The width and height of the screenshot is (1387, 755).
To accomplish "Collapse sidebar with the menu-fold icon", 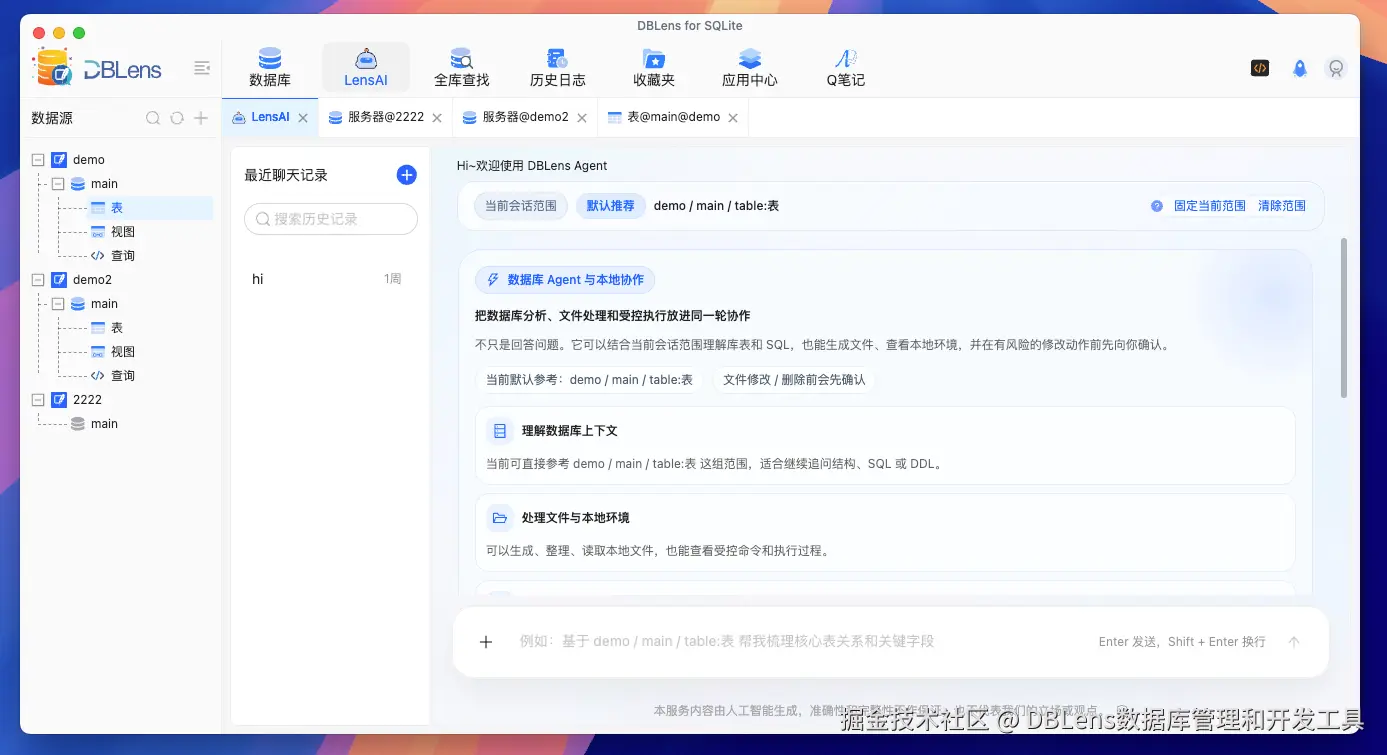I will coord(202,68).
